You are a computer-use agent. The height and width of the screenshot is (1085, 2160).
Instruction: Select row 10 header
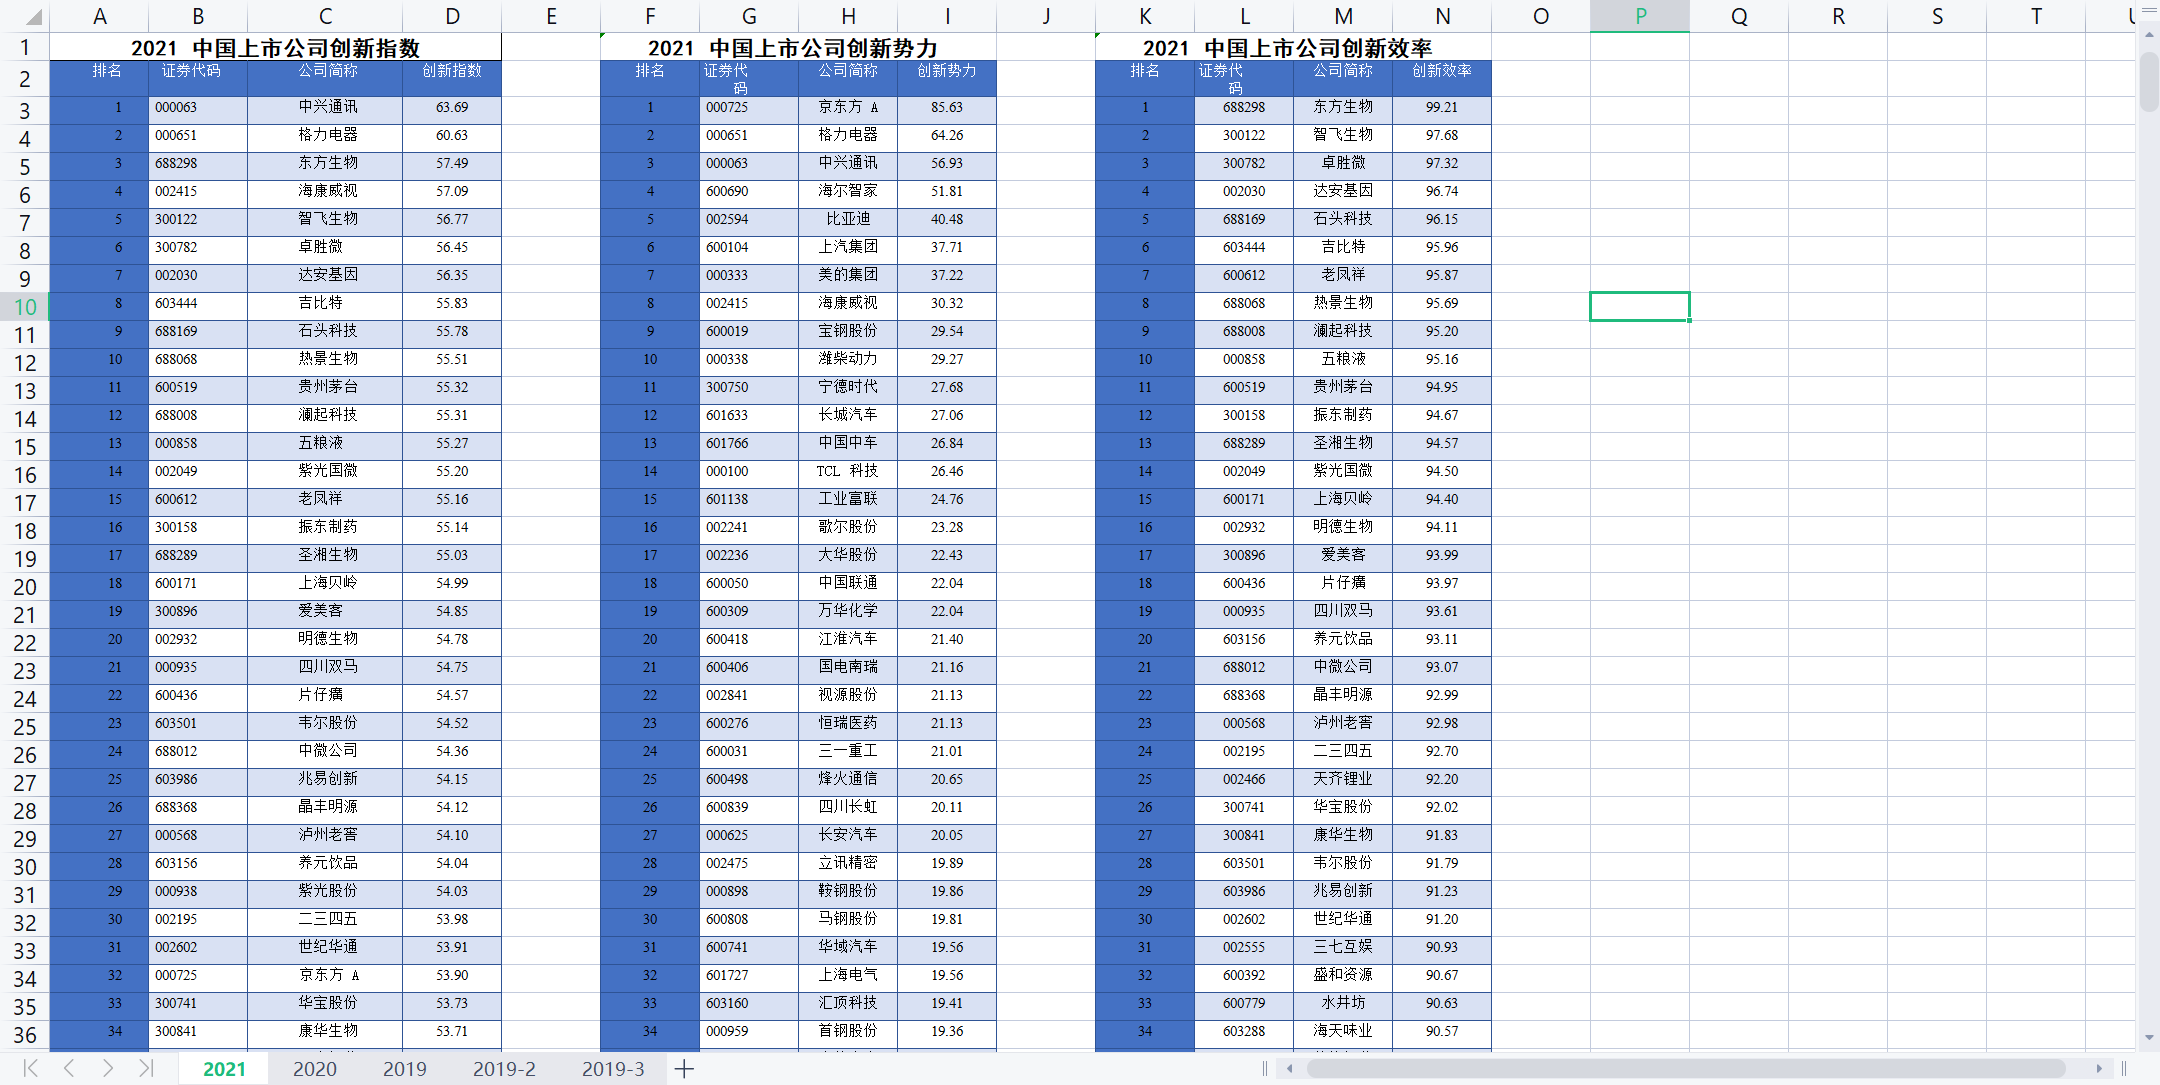click(25, 307)
